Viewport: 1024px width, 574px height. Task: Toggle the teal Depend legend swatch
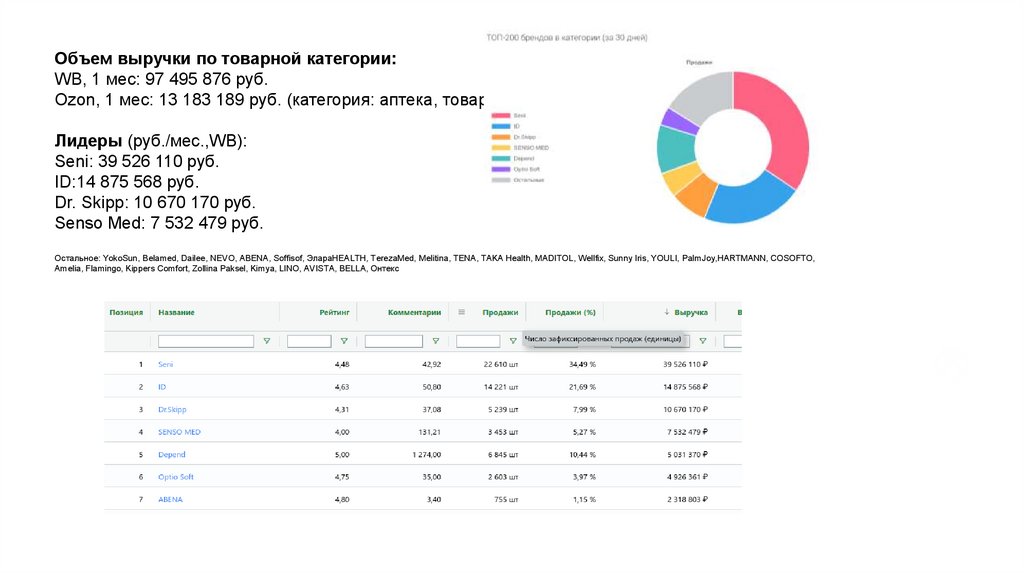click(x=500, y=158)
